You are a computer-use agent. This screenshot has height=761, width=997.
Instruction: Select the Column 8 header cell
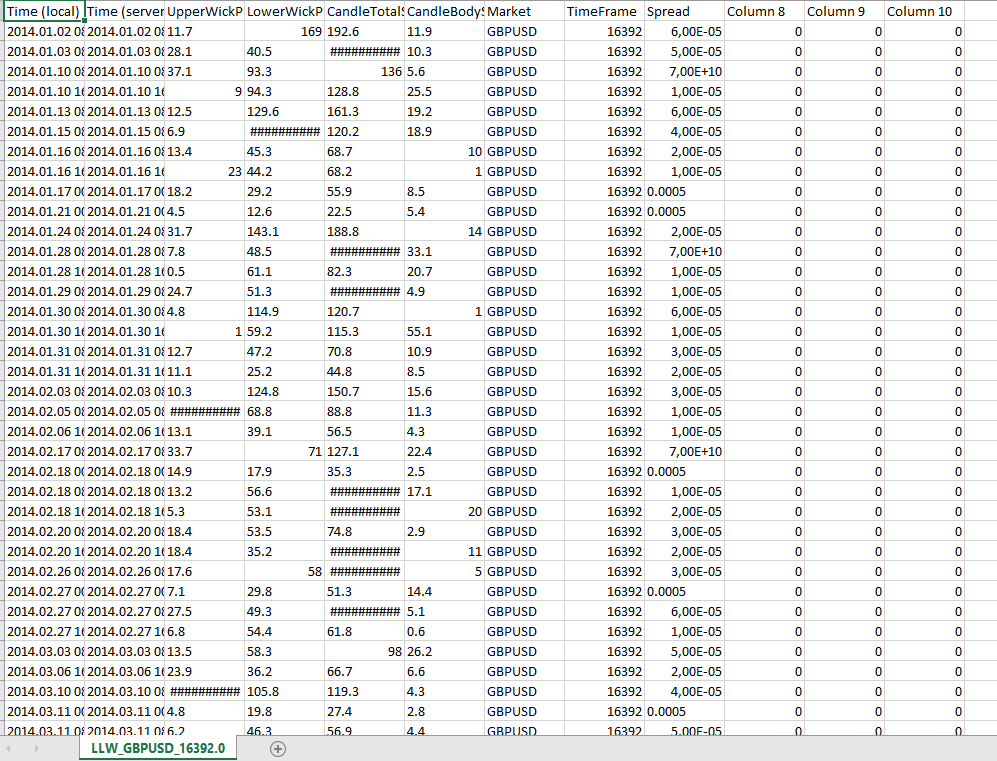pos(765,11)
